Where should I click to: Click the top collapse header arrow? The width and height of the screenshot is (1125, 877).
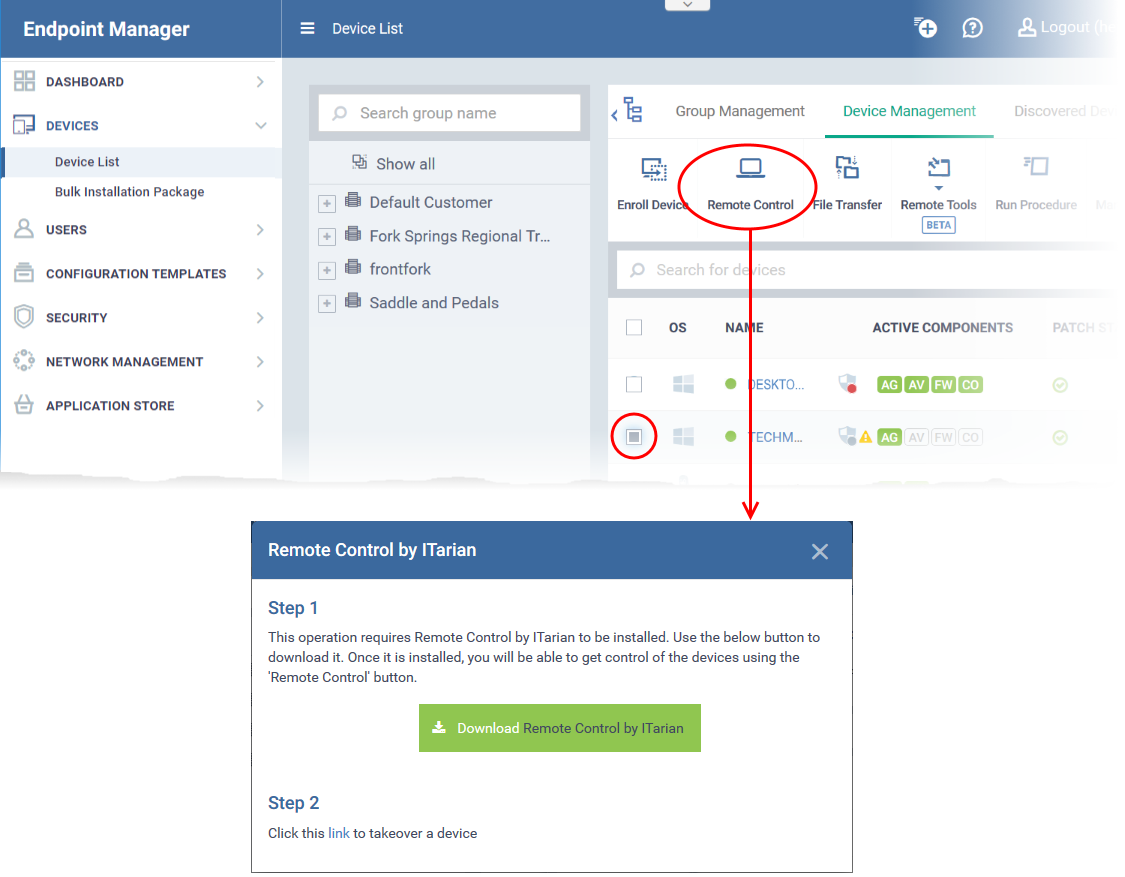(687, 4)
